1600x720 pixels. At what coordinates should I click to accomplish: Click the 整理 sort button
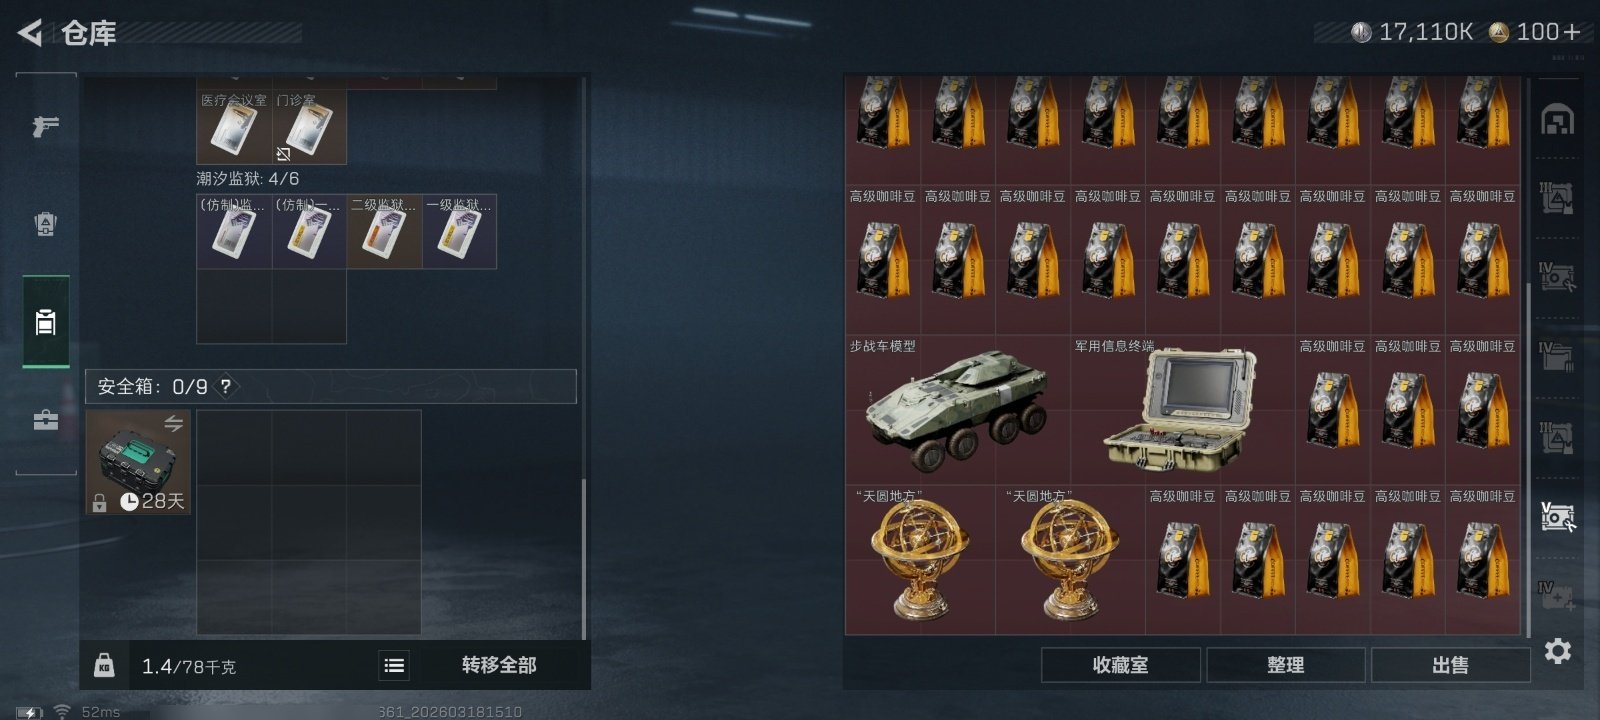[x=1285, y=665]
